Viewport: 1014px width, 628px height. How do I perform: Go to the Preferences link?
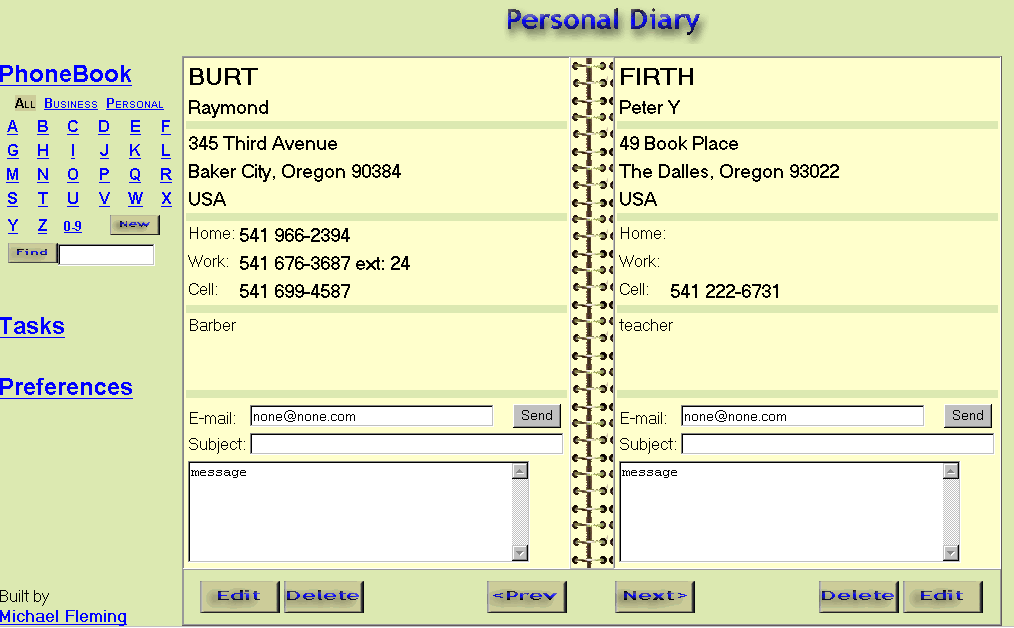point(66,387)
